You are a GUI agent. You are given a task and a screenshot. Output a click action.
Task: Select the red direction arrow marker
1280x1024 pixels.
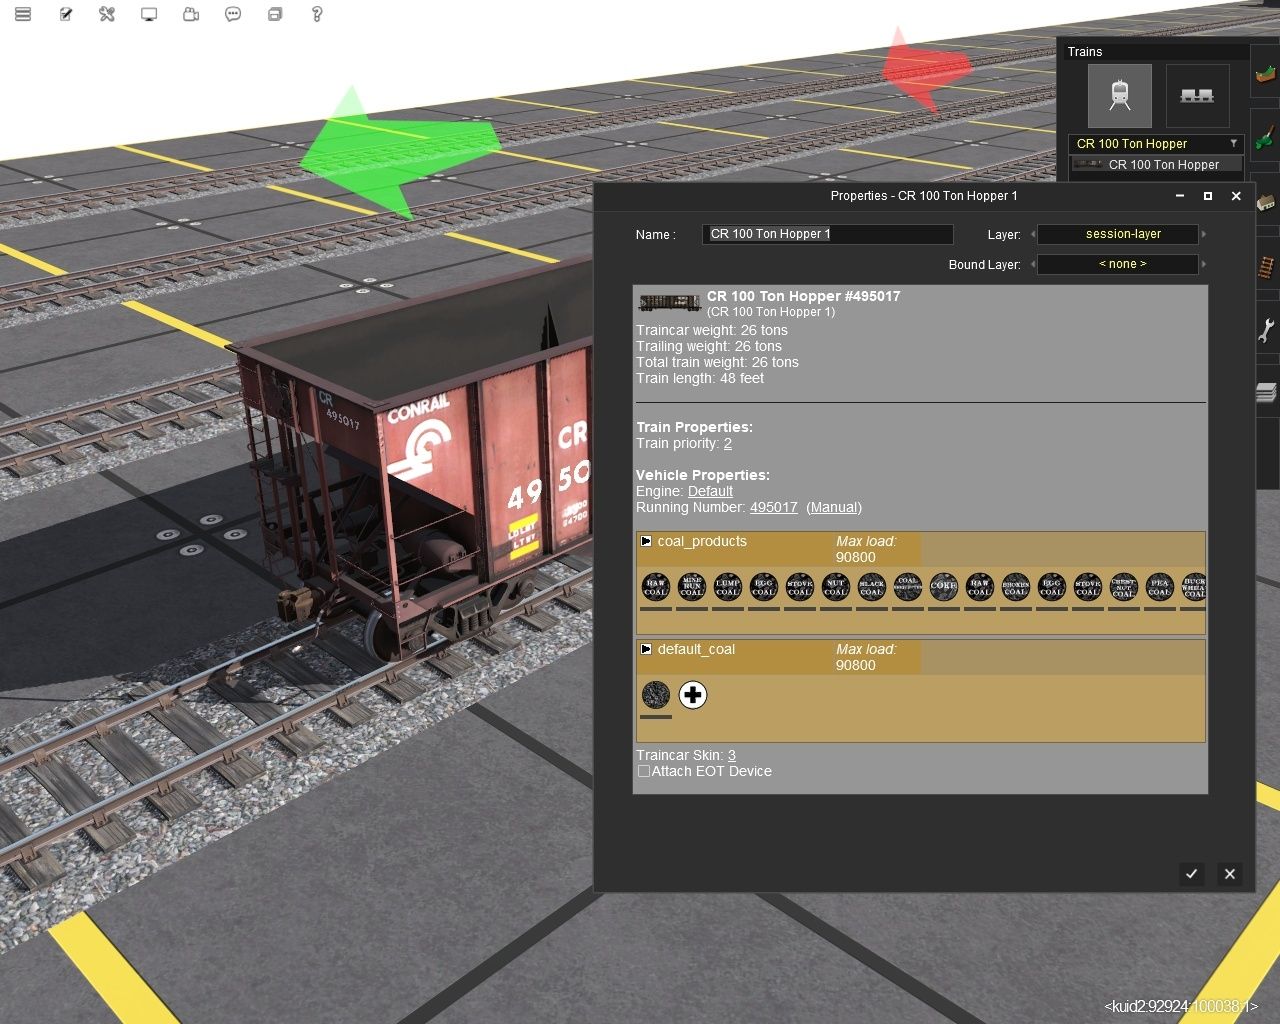pyautogui.click(x=925, y=68)
